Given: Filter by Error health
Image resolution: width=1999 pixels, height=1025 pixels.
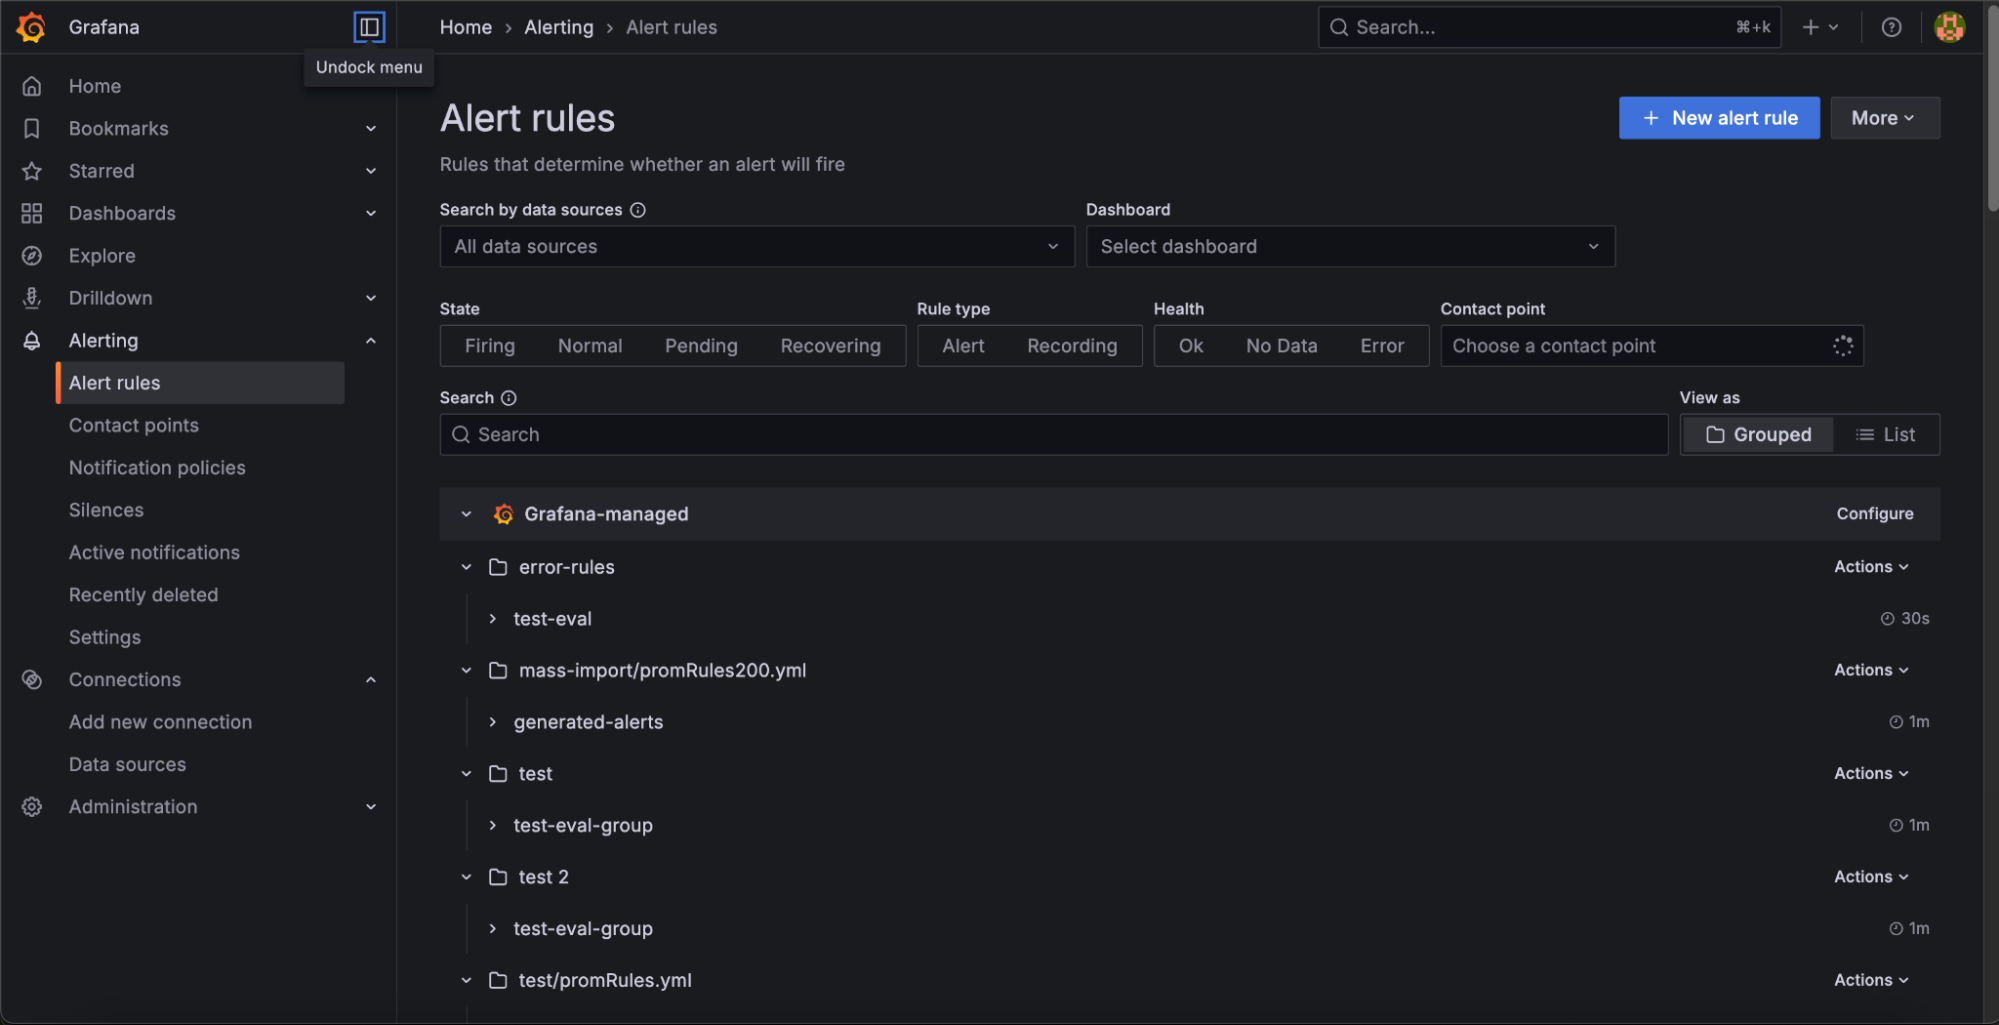Looking at the screenshot, I should 1382,346.
